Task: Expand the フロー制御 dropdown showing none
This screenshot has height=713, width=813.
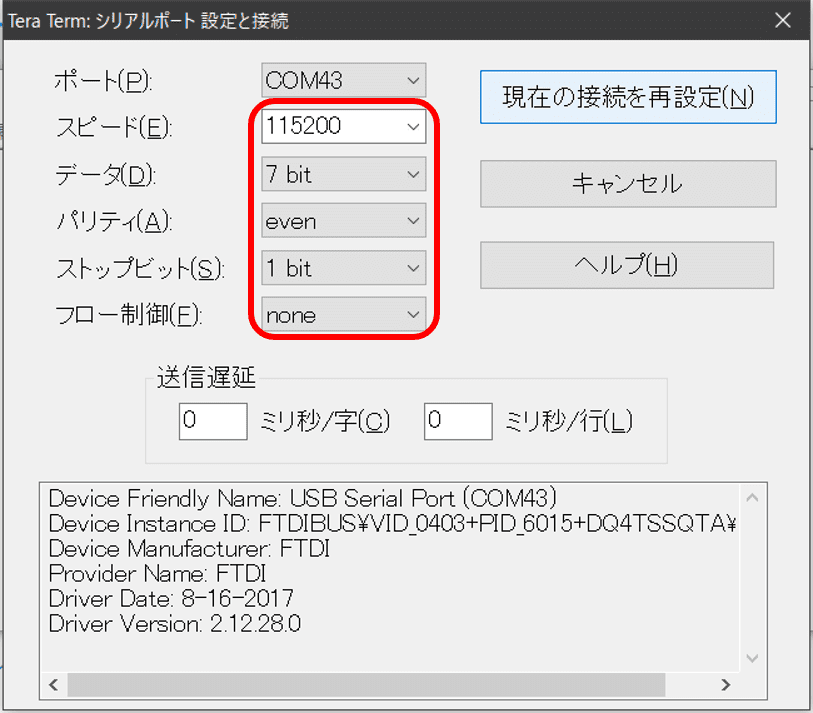Action: point(344,315)
